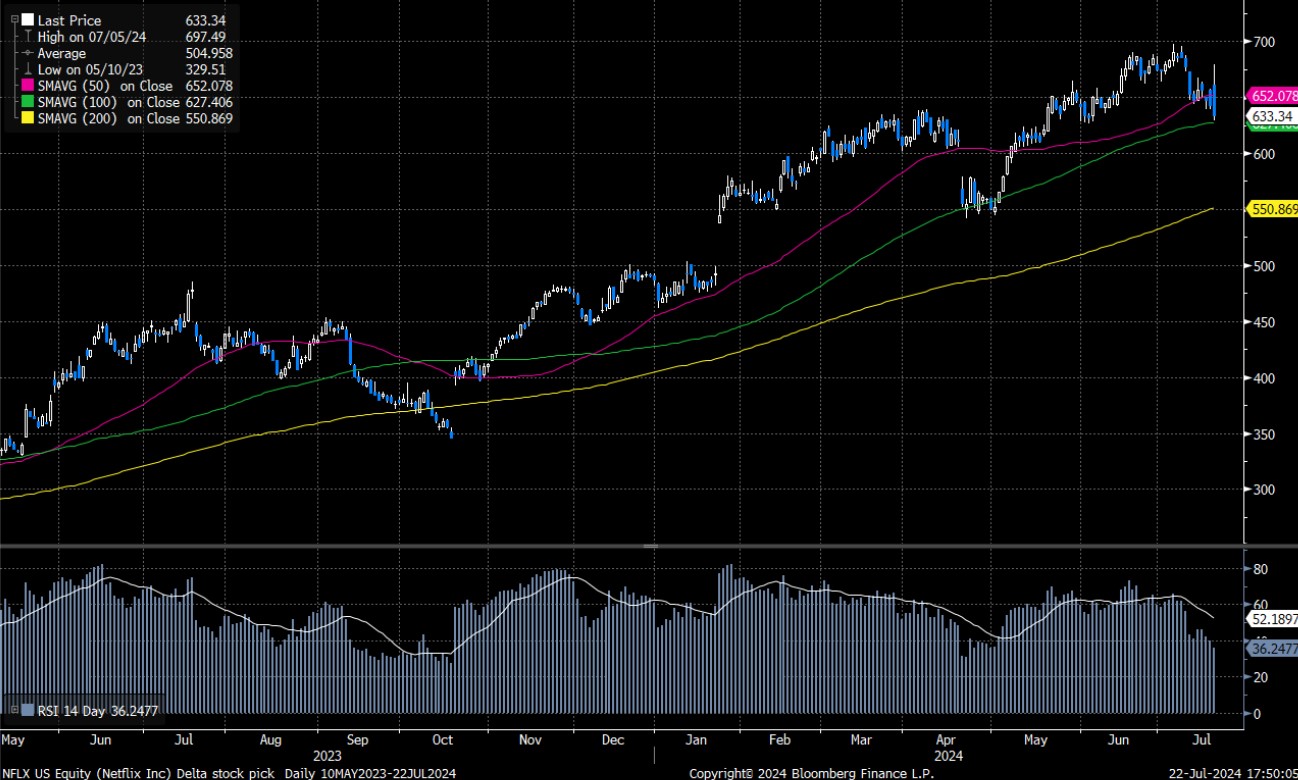Toggle the SMAVG (100) on Close legend entry

[110, 102]
